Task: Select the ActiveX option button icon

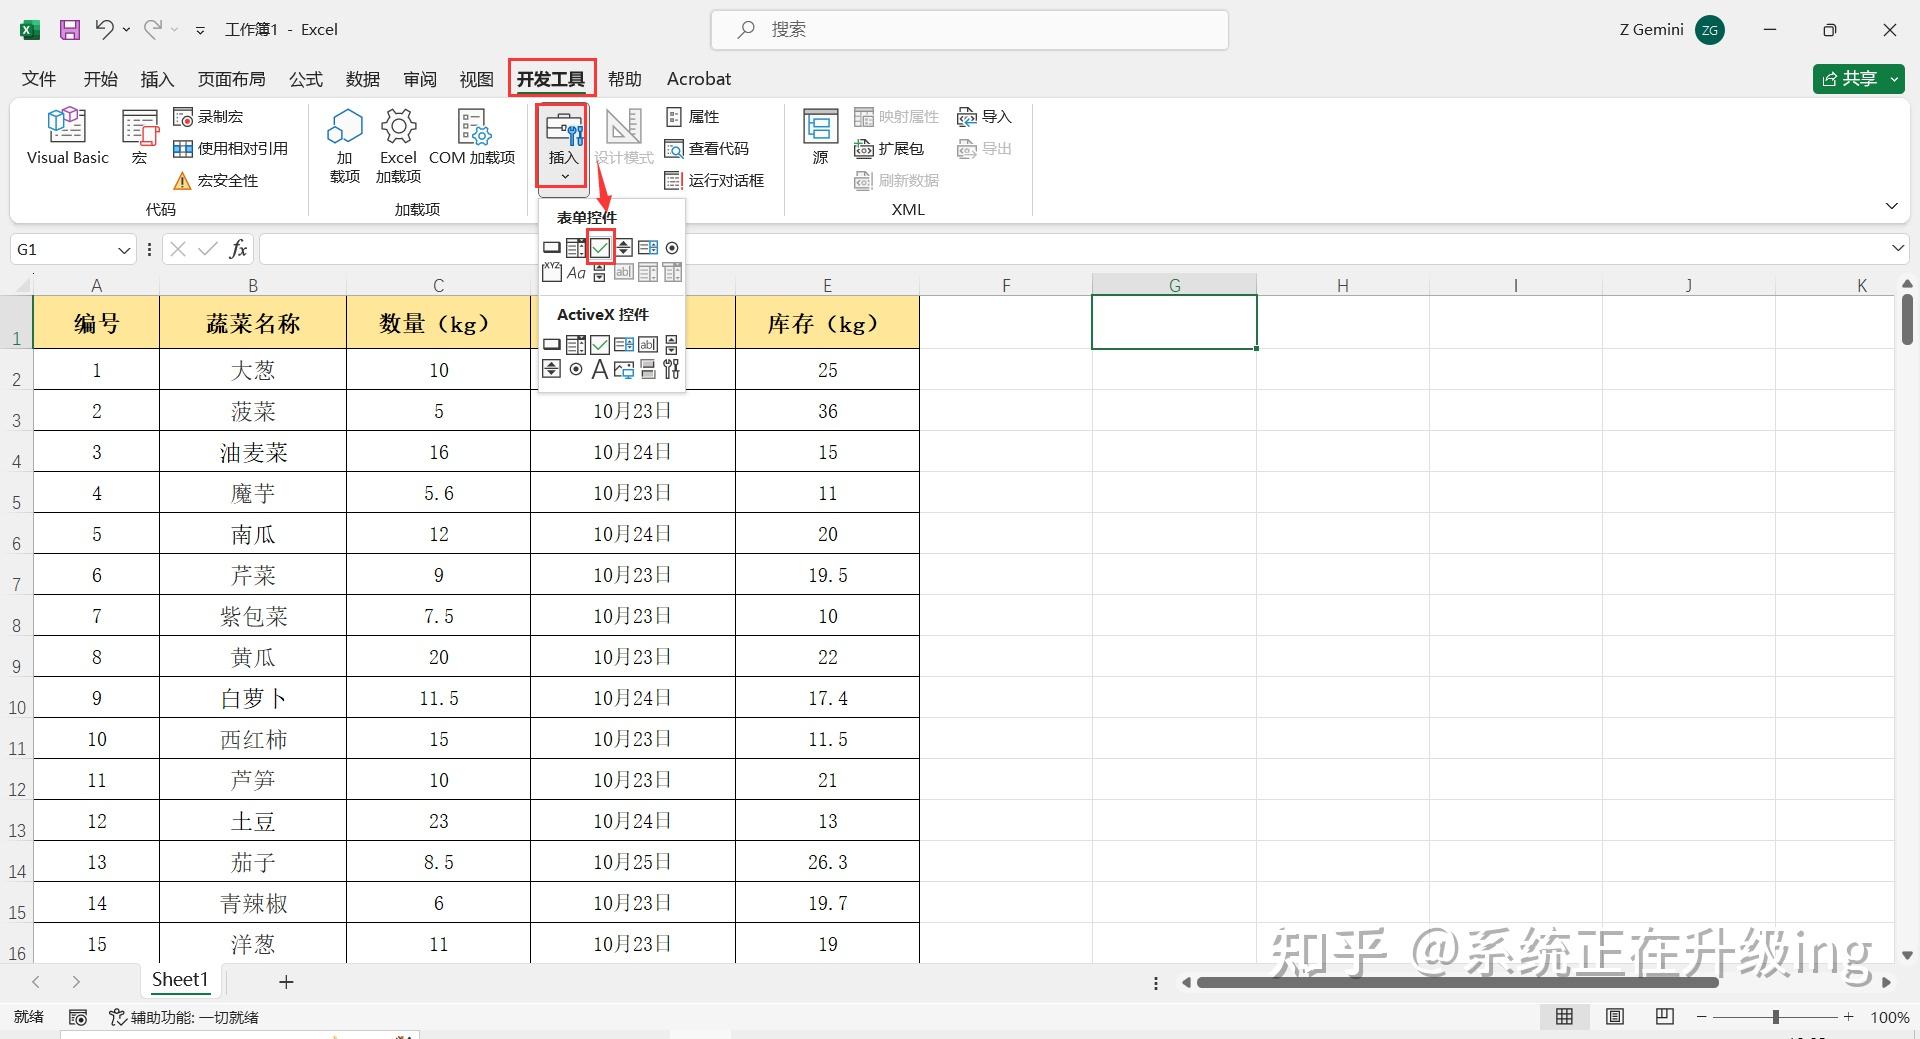Action: coord(576,370)
